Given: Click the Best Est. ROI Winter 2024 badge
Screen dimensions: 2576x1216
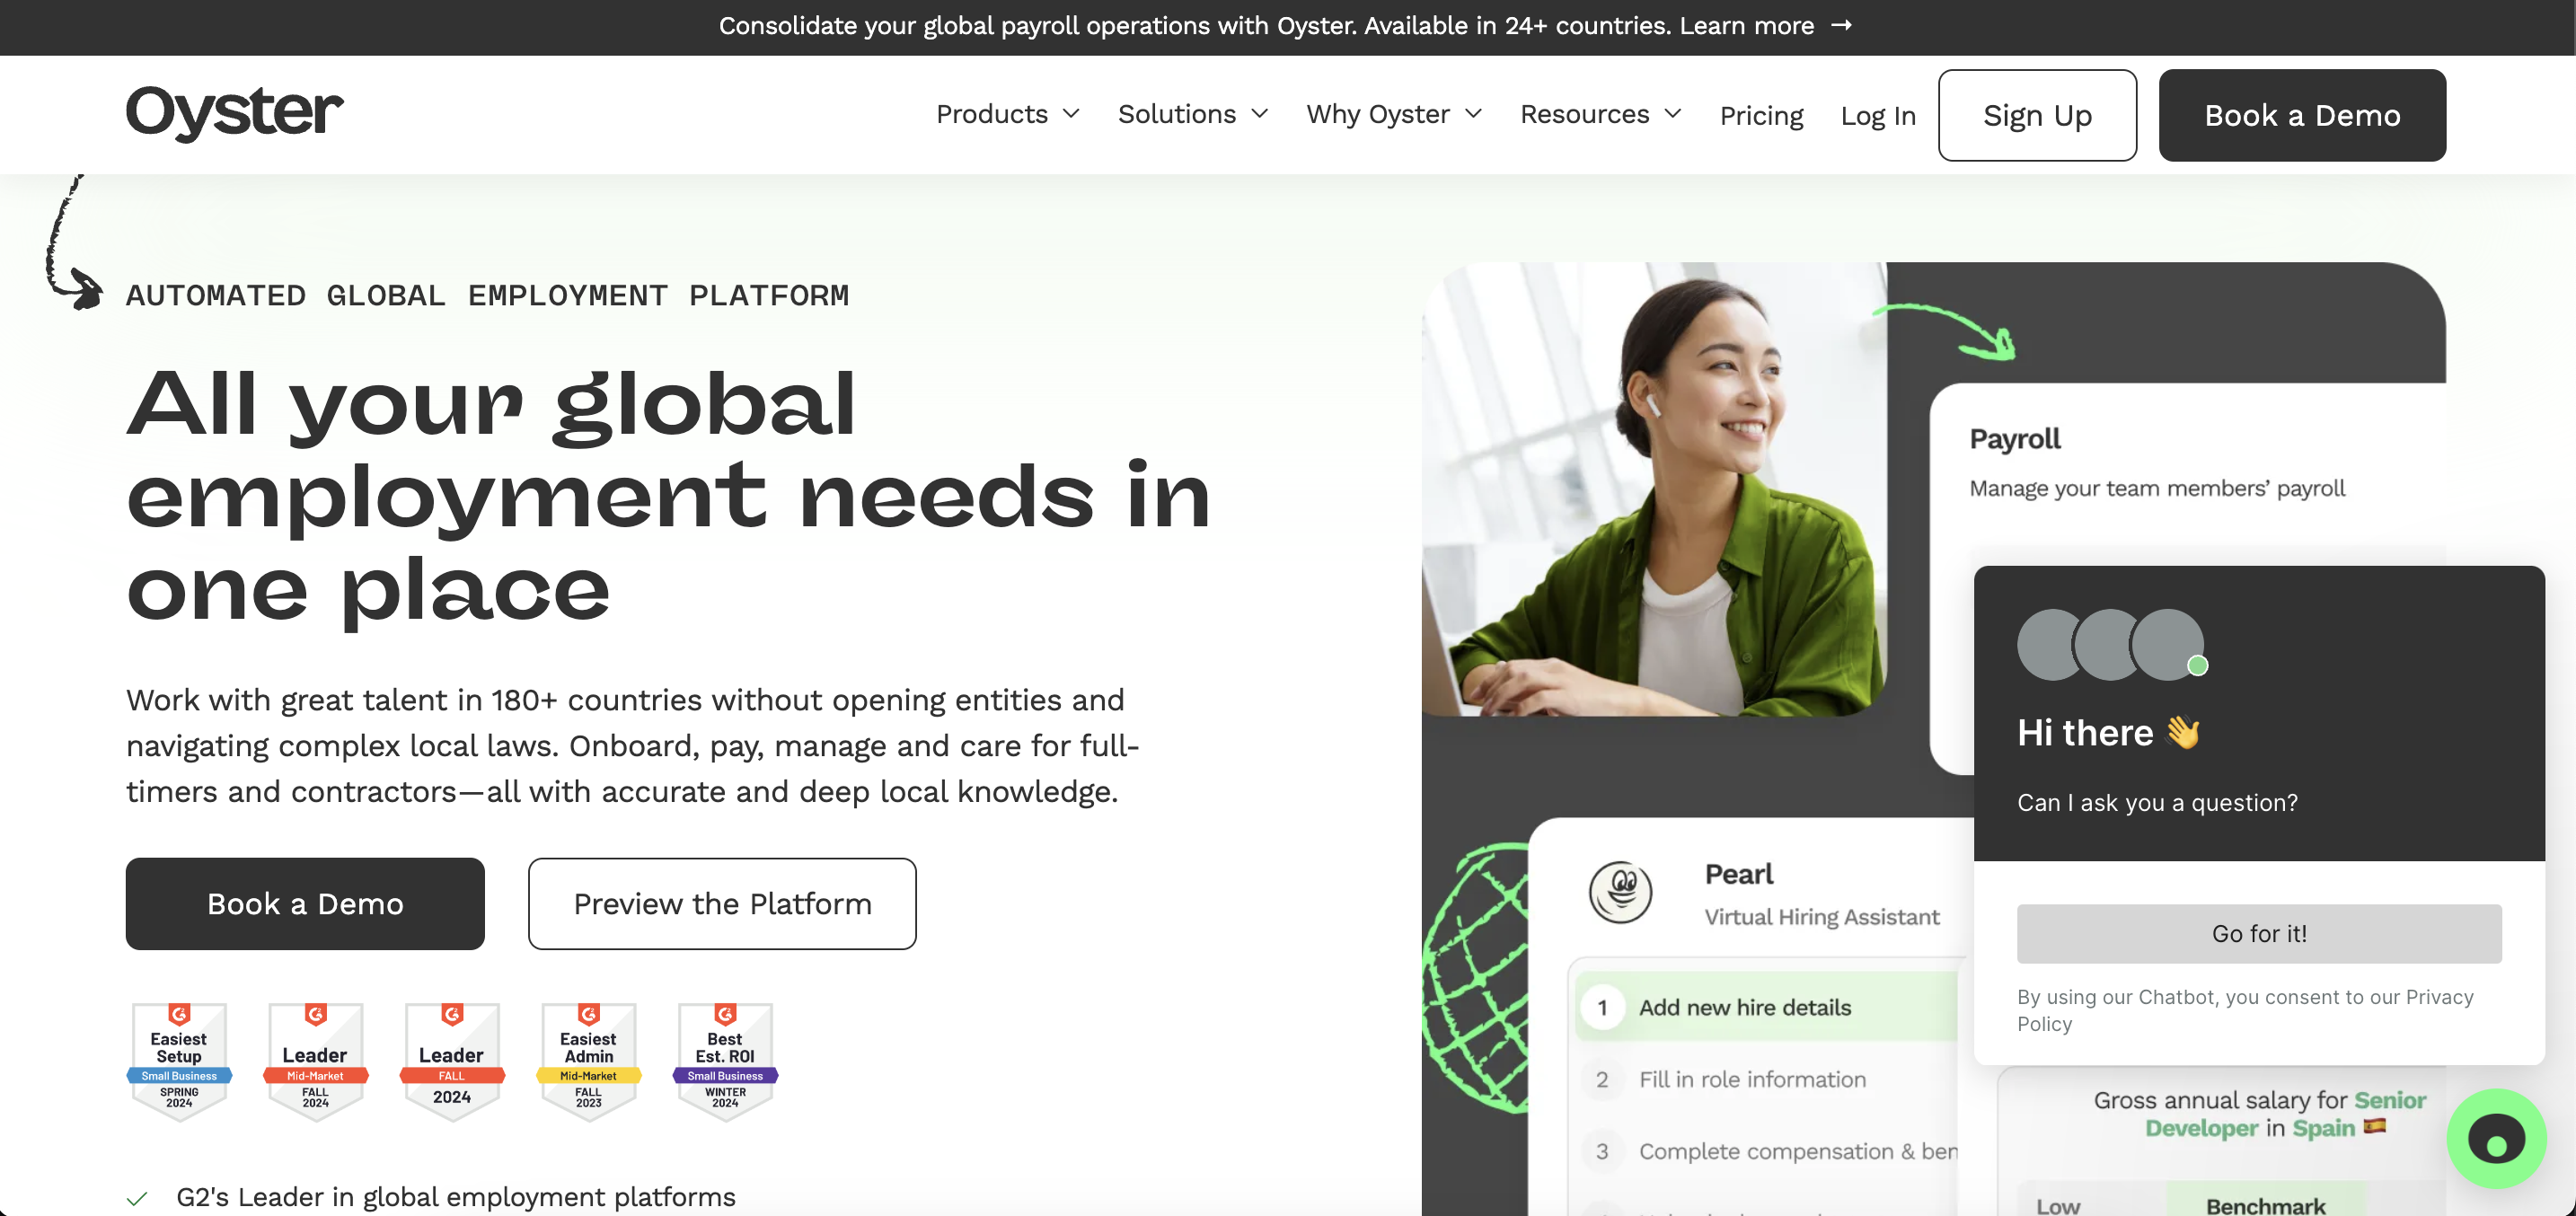Looking at the screenshot, I should click(x=725, y=1061).
